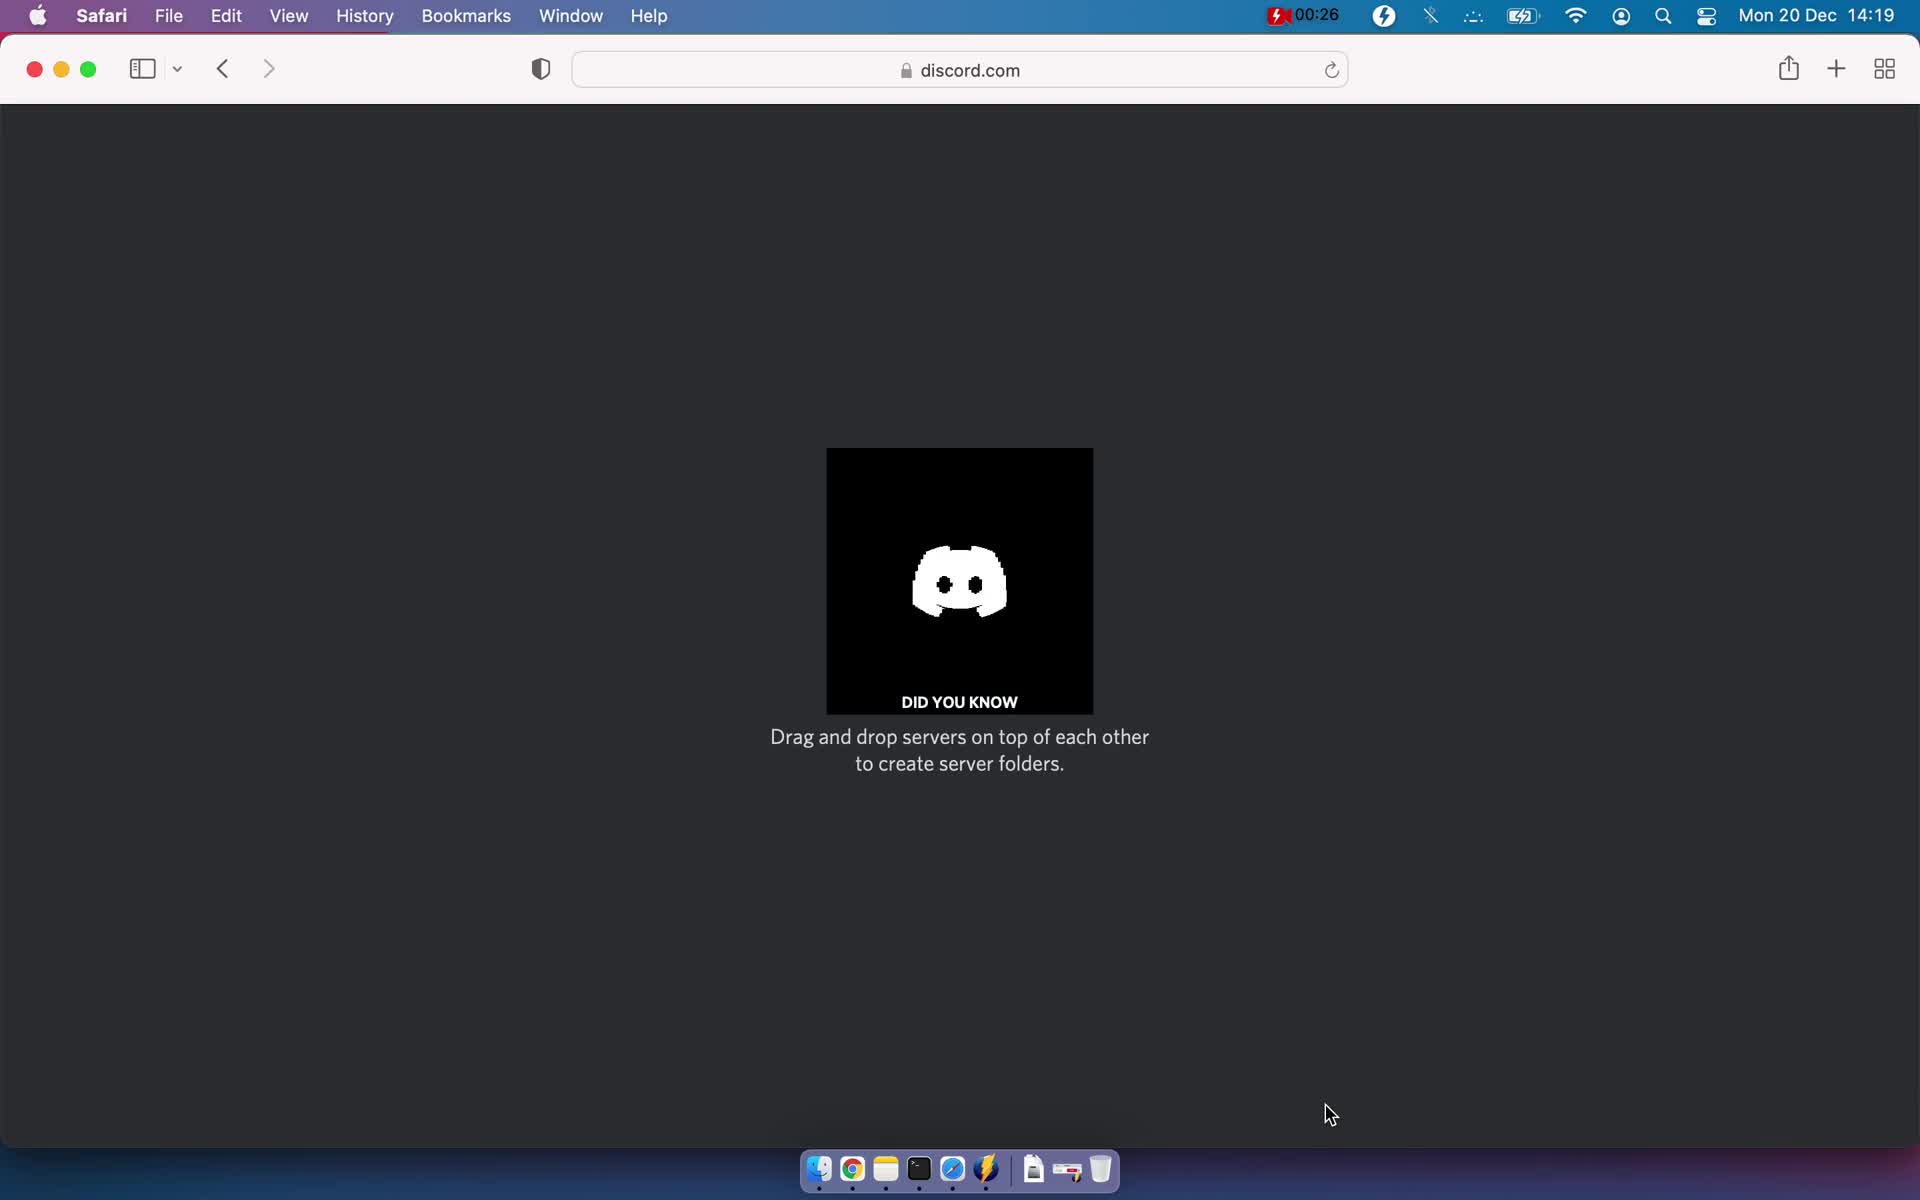This screenshot has width=1920, height=1200.
Task: Toggle the Safari sidebar
Action: tap(142, 69)
